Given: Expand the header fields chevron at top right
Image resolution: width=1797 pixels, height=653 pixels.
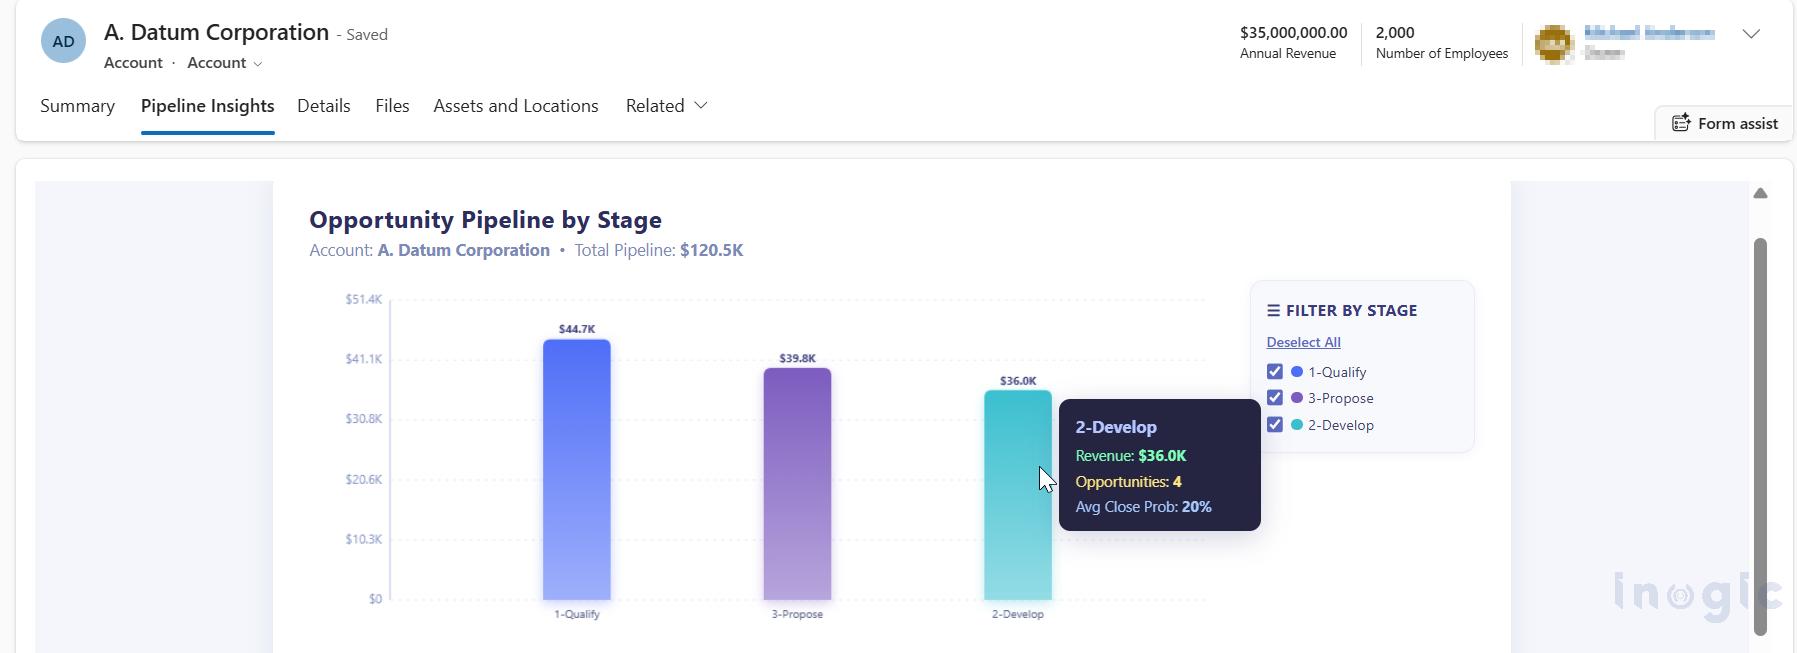Looking at the screenshot, I should coord(1751,34).
